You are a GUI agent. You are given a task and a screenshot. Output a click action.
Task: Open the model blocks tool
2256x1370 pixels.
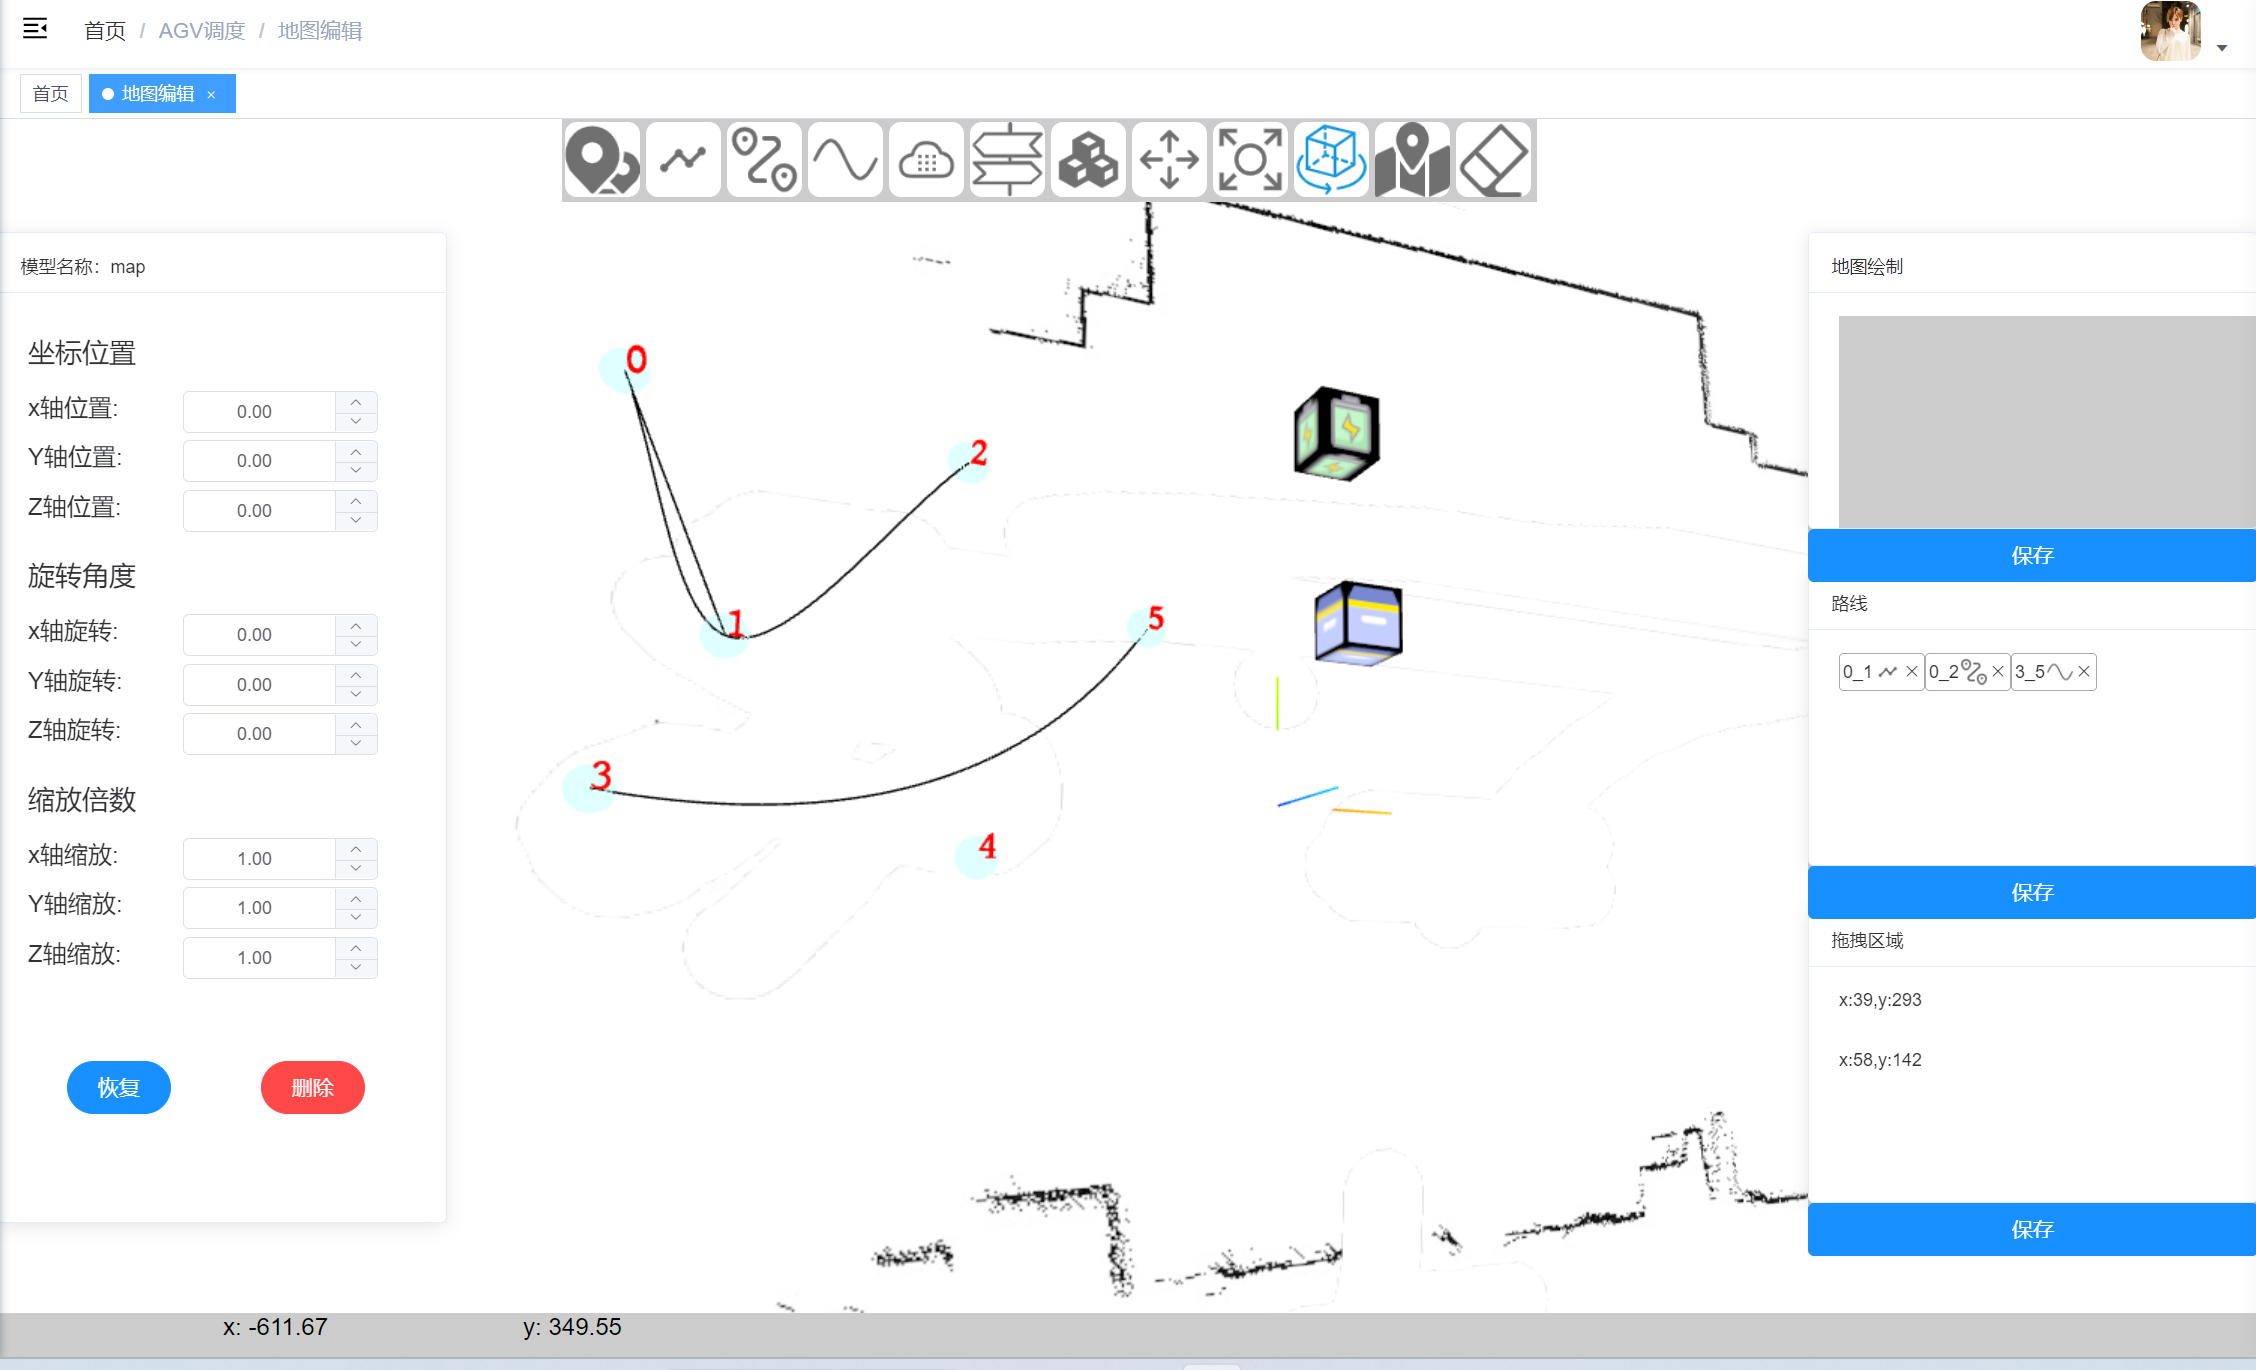[1088, 160]
